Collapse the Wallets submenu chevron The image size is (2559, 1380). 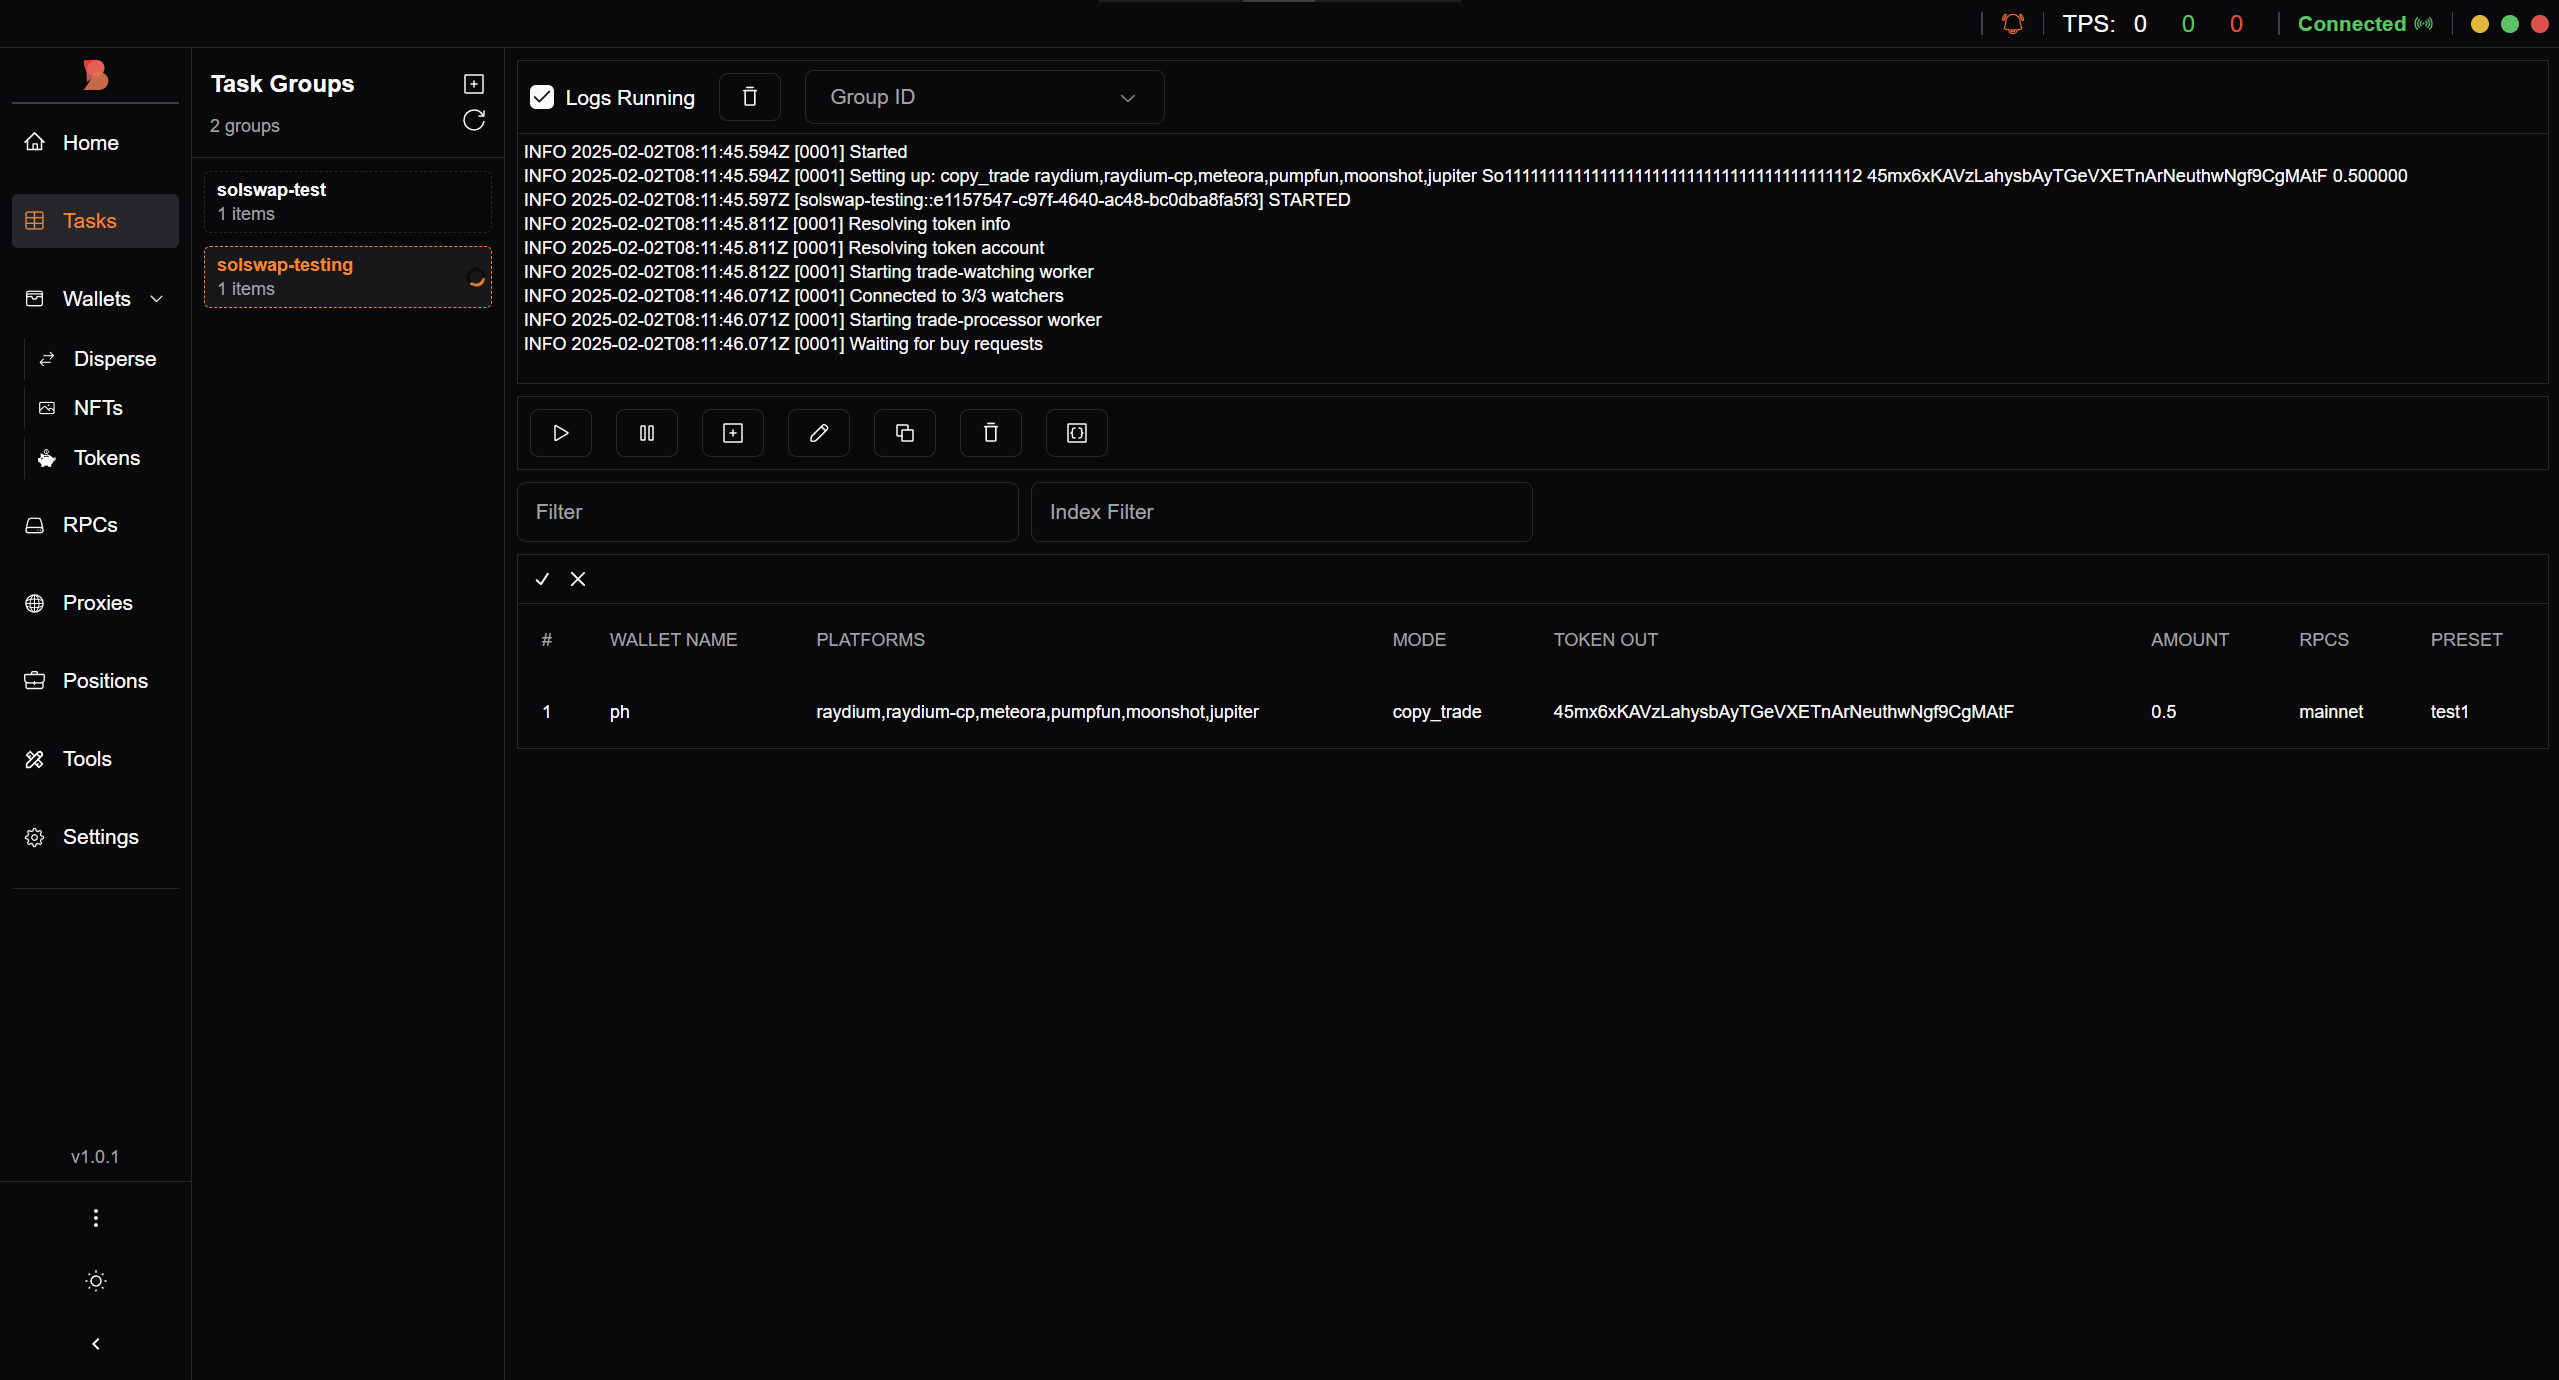point(157,299)
